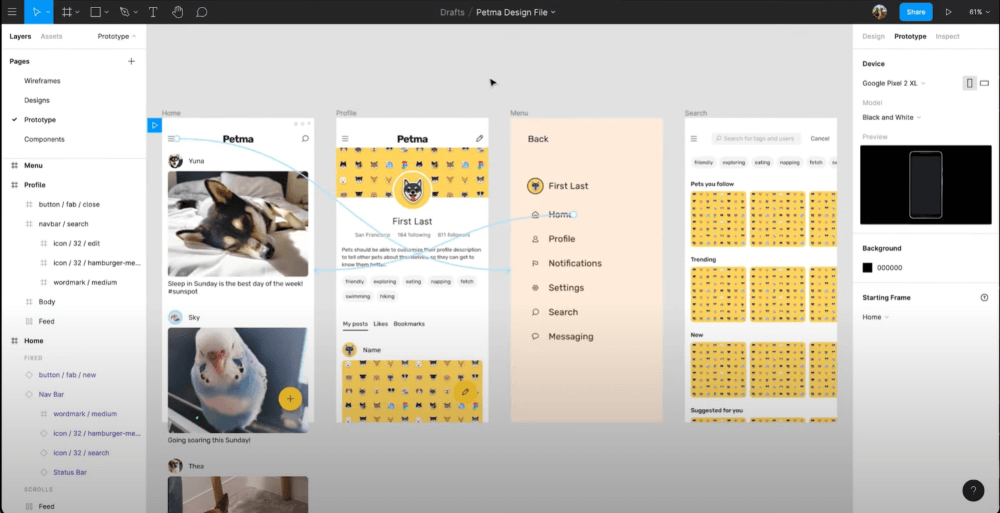This screenshot has height=513, width=1000.
Task: Switch to the Design tab
Action: click(873, 36)
